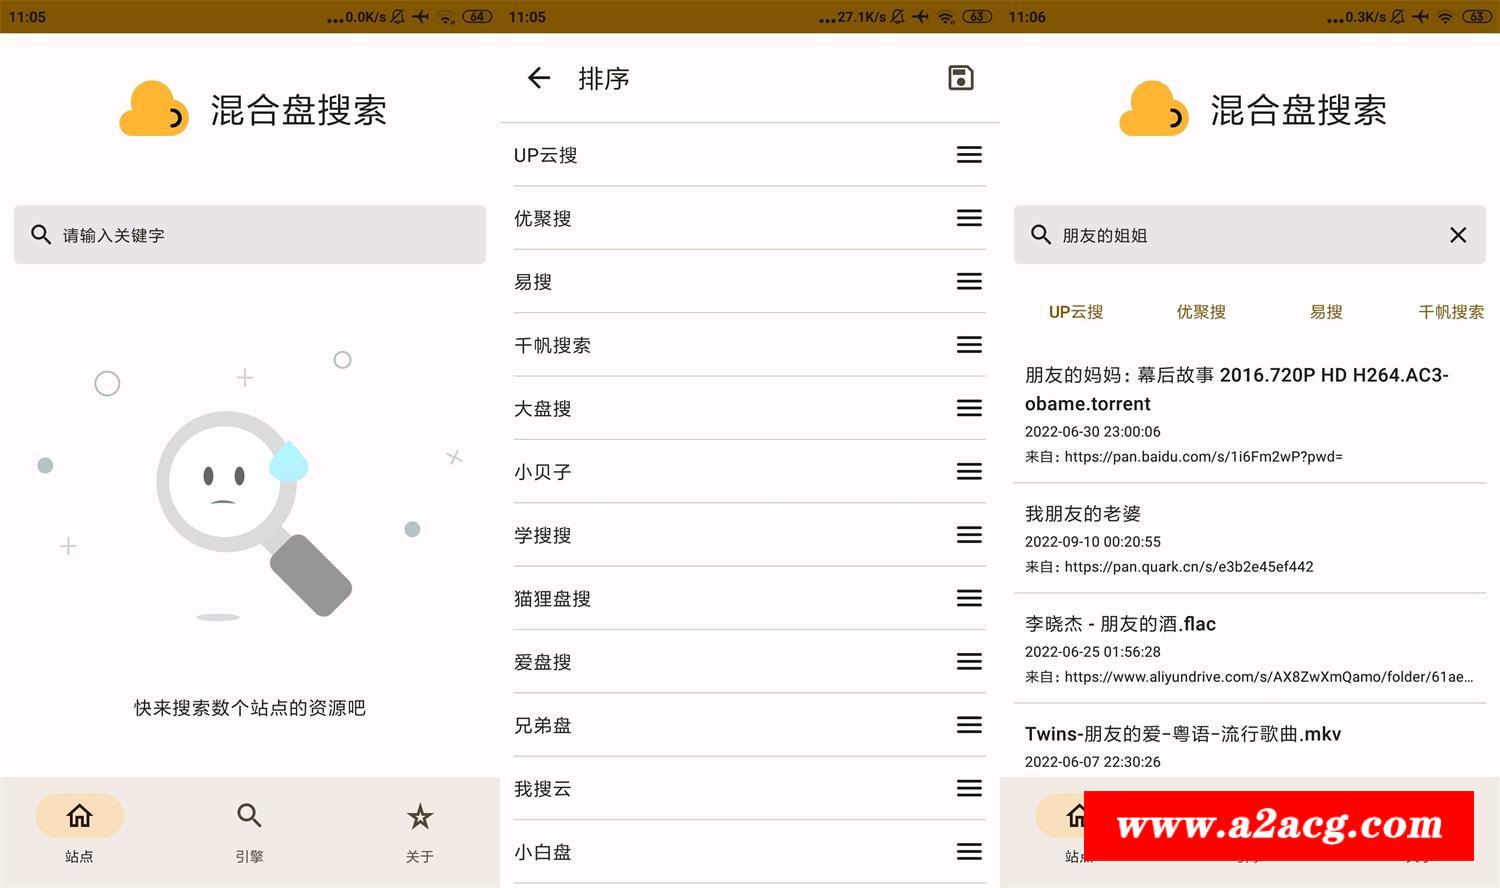
Task: Tap the drag handle beside 小白盘
Action: click(x=968, y=852)
